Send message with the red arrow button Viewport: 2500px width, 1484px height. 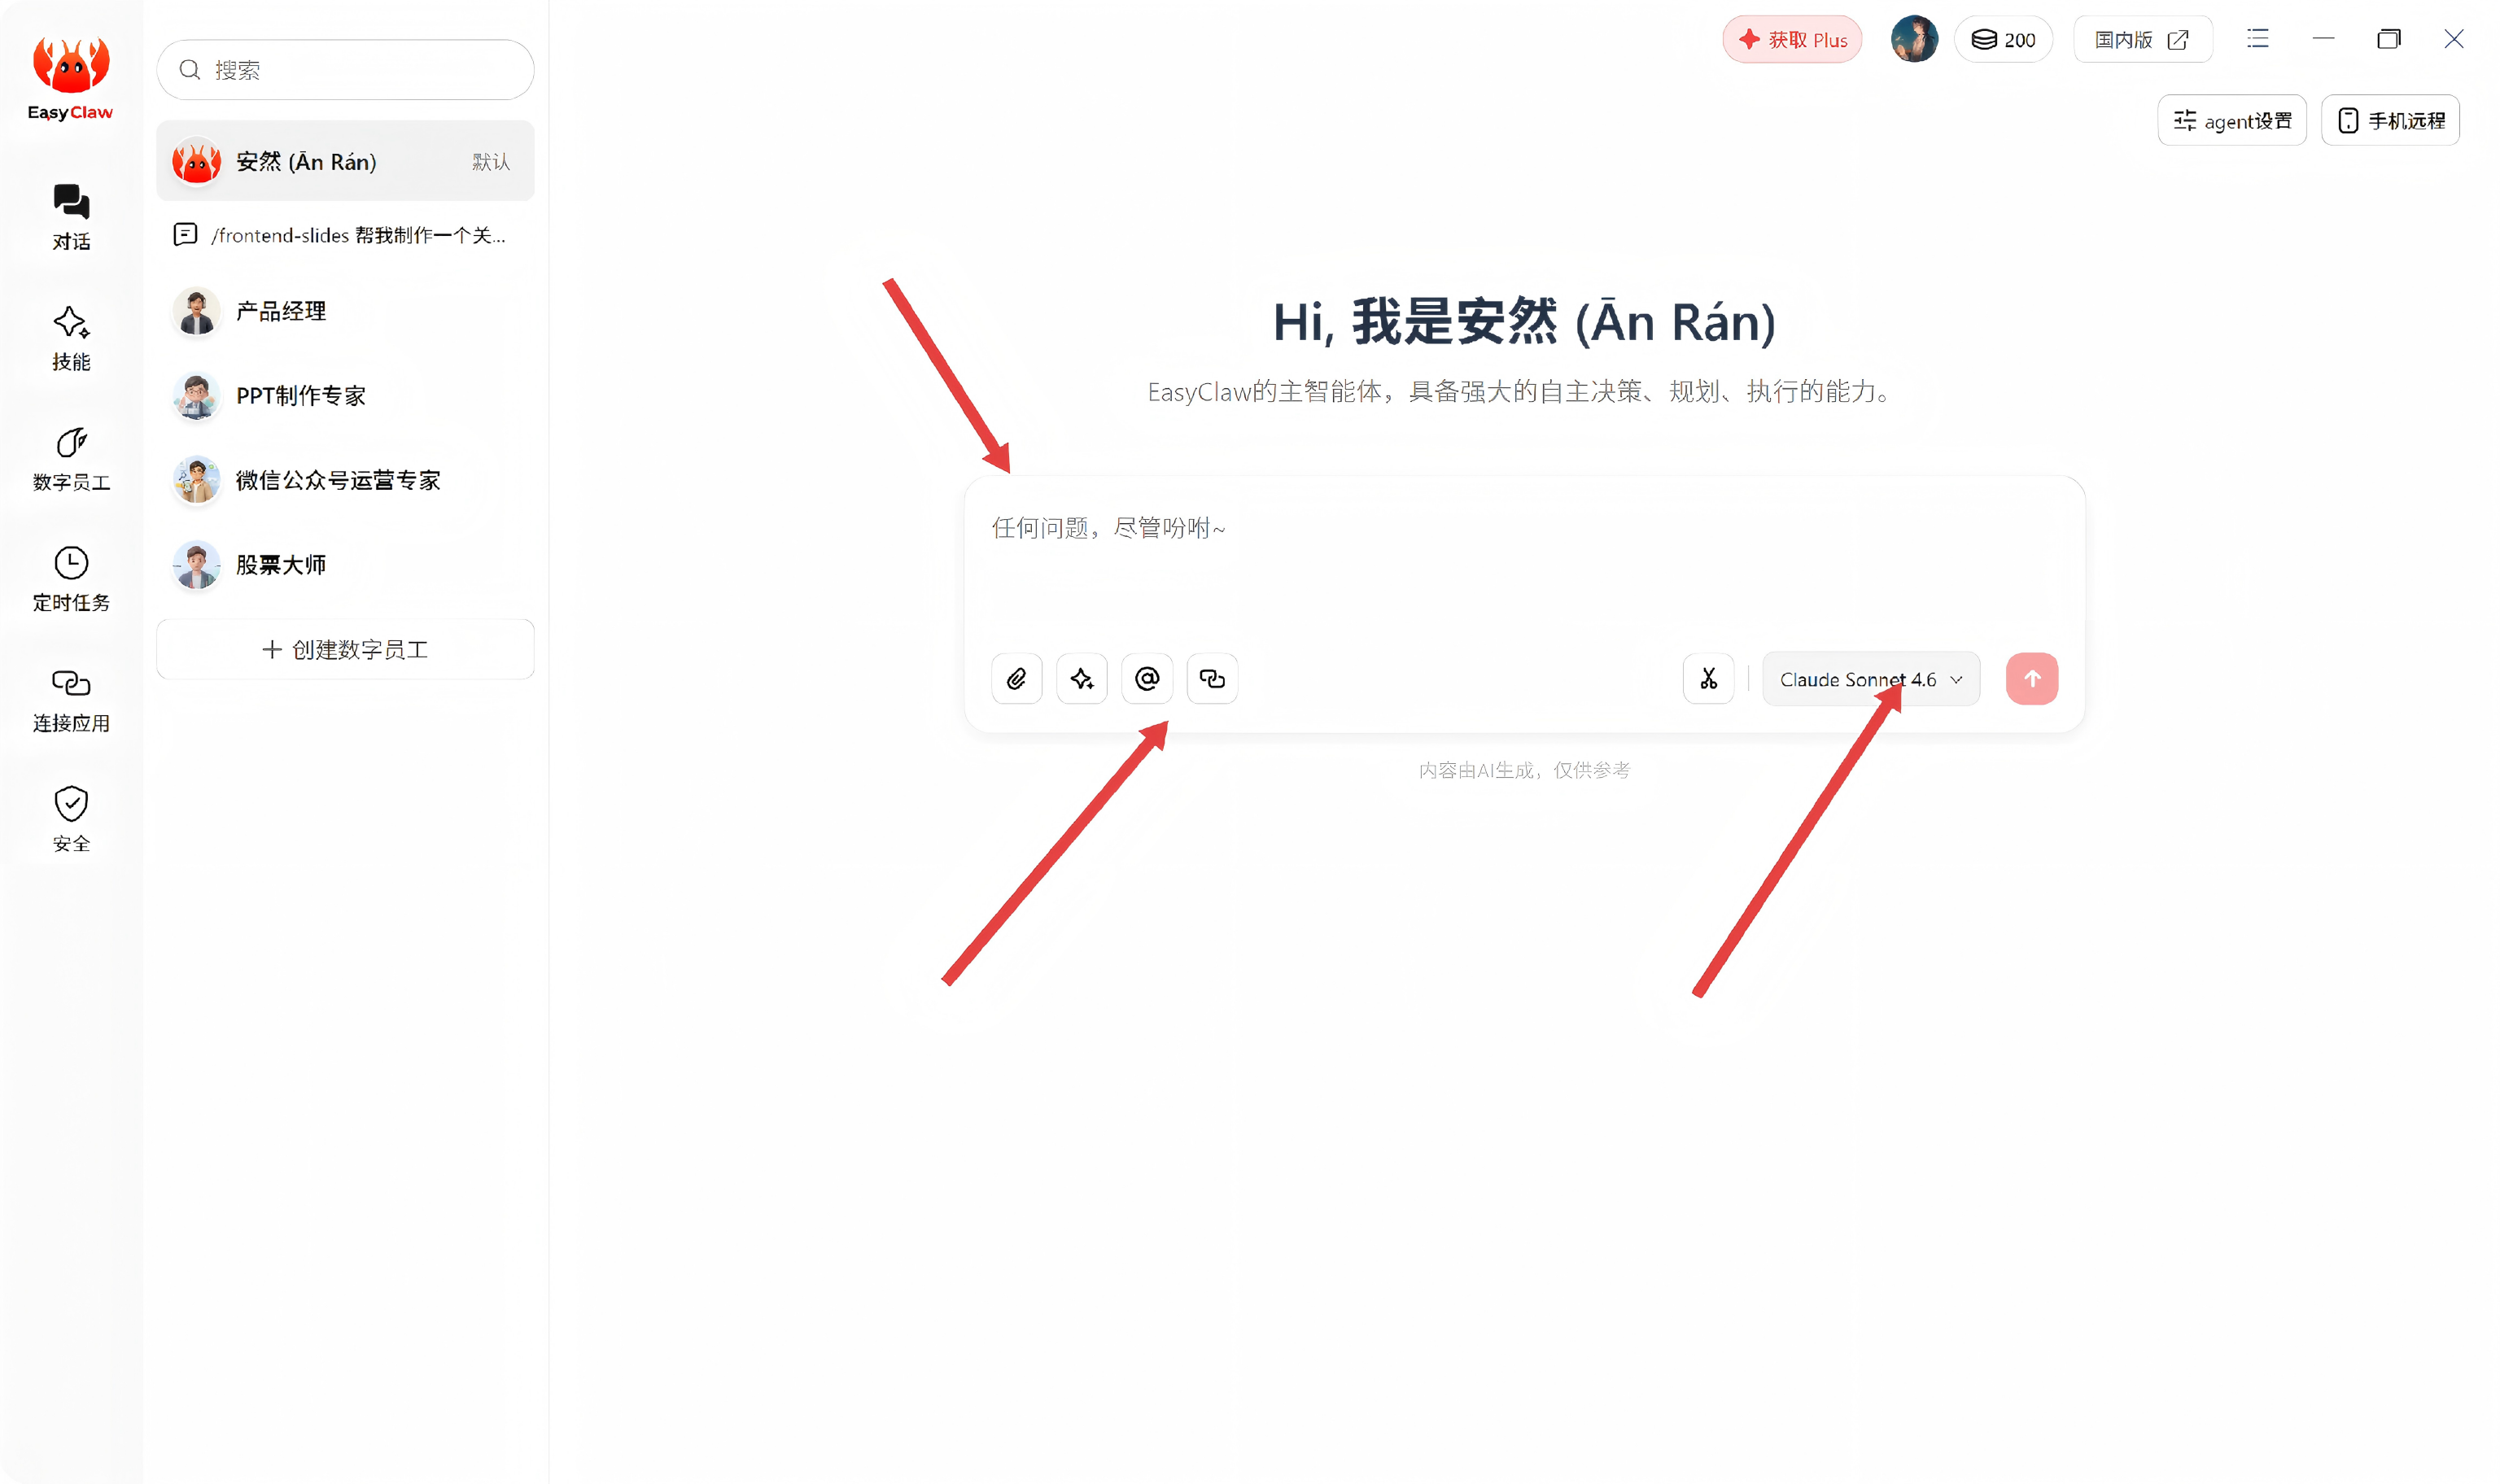2031,679
